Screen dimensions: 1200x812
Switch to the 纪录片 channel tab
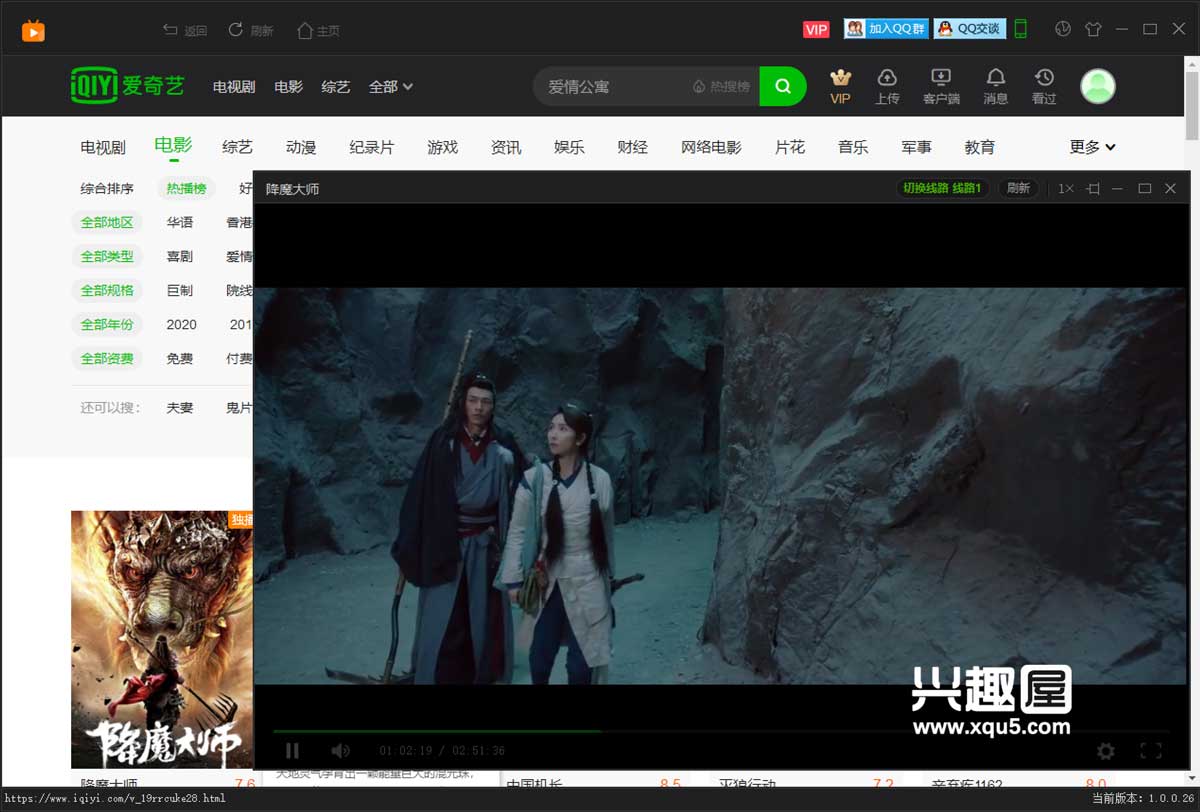click(x=372, y=148)
